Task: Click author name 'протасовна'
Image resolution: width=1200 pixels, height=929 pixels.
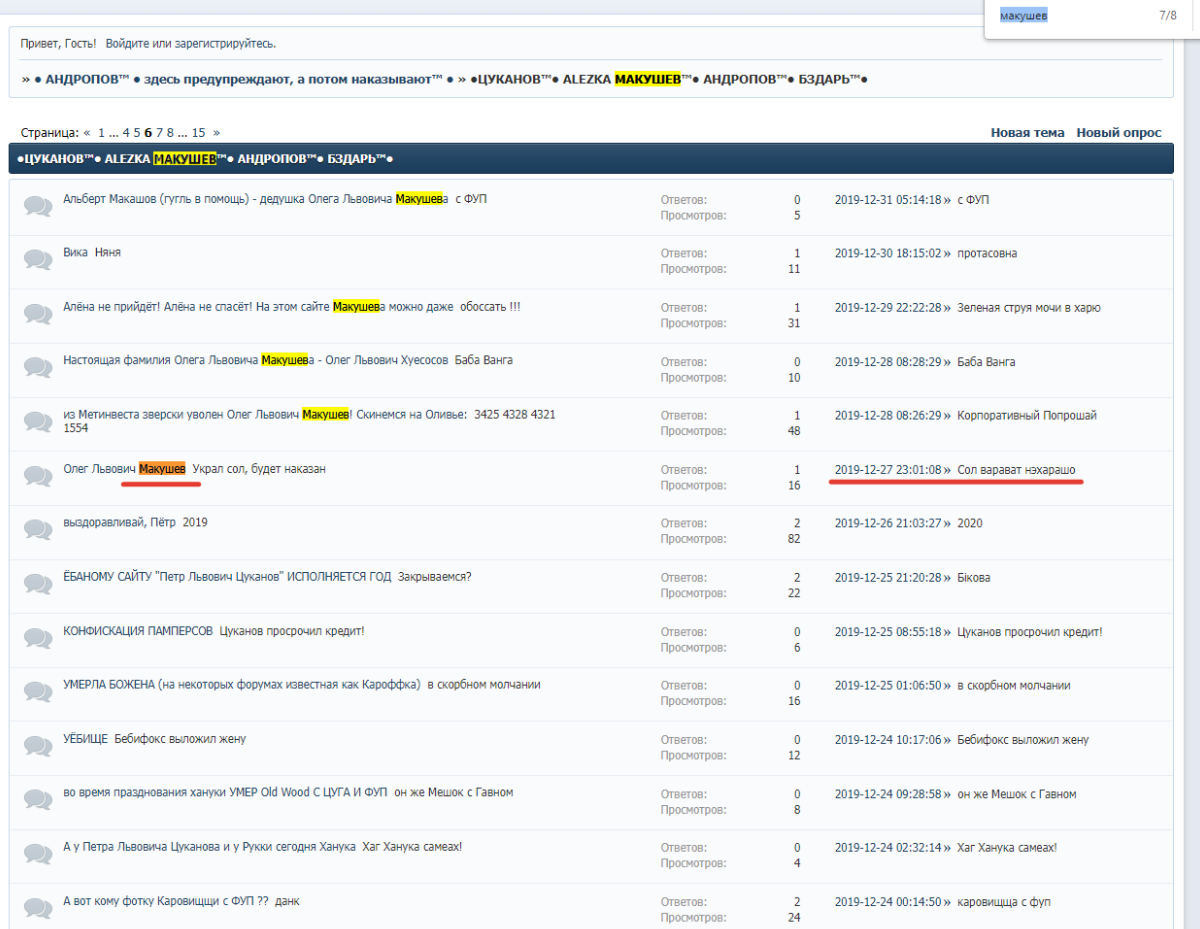Action: point(987,254)
